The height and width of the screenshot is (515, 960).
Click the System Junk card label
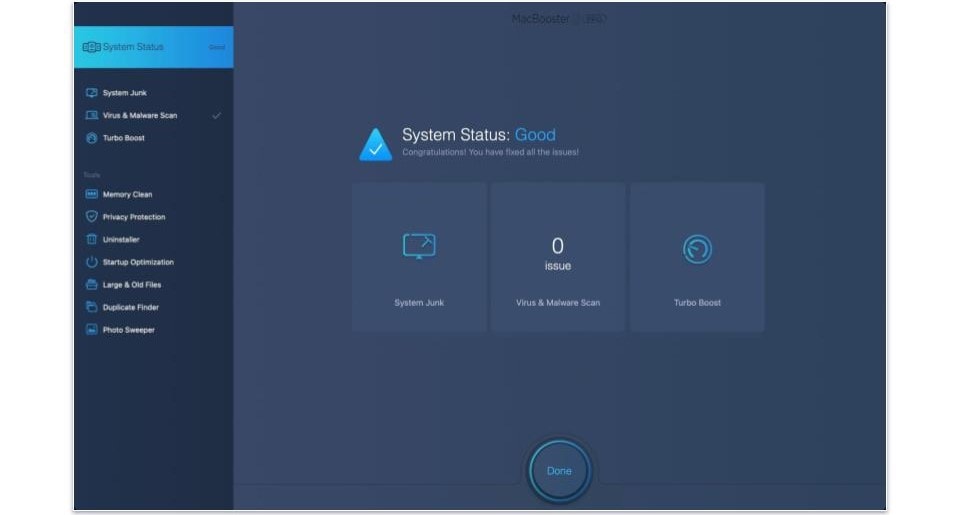pyautogui.click(x=419, y=303)
